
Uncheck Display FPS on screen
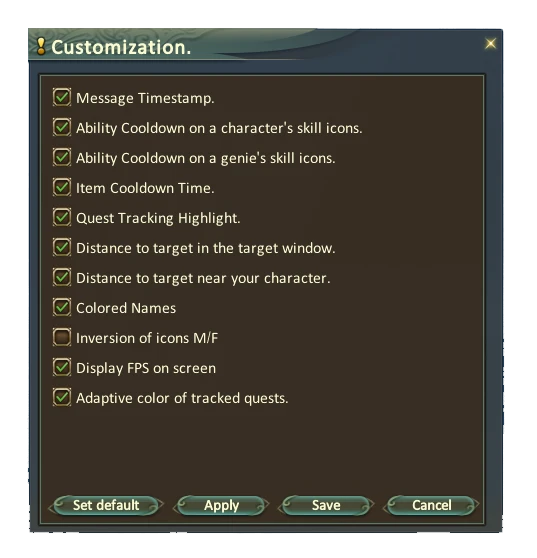tap(62, 367)
